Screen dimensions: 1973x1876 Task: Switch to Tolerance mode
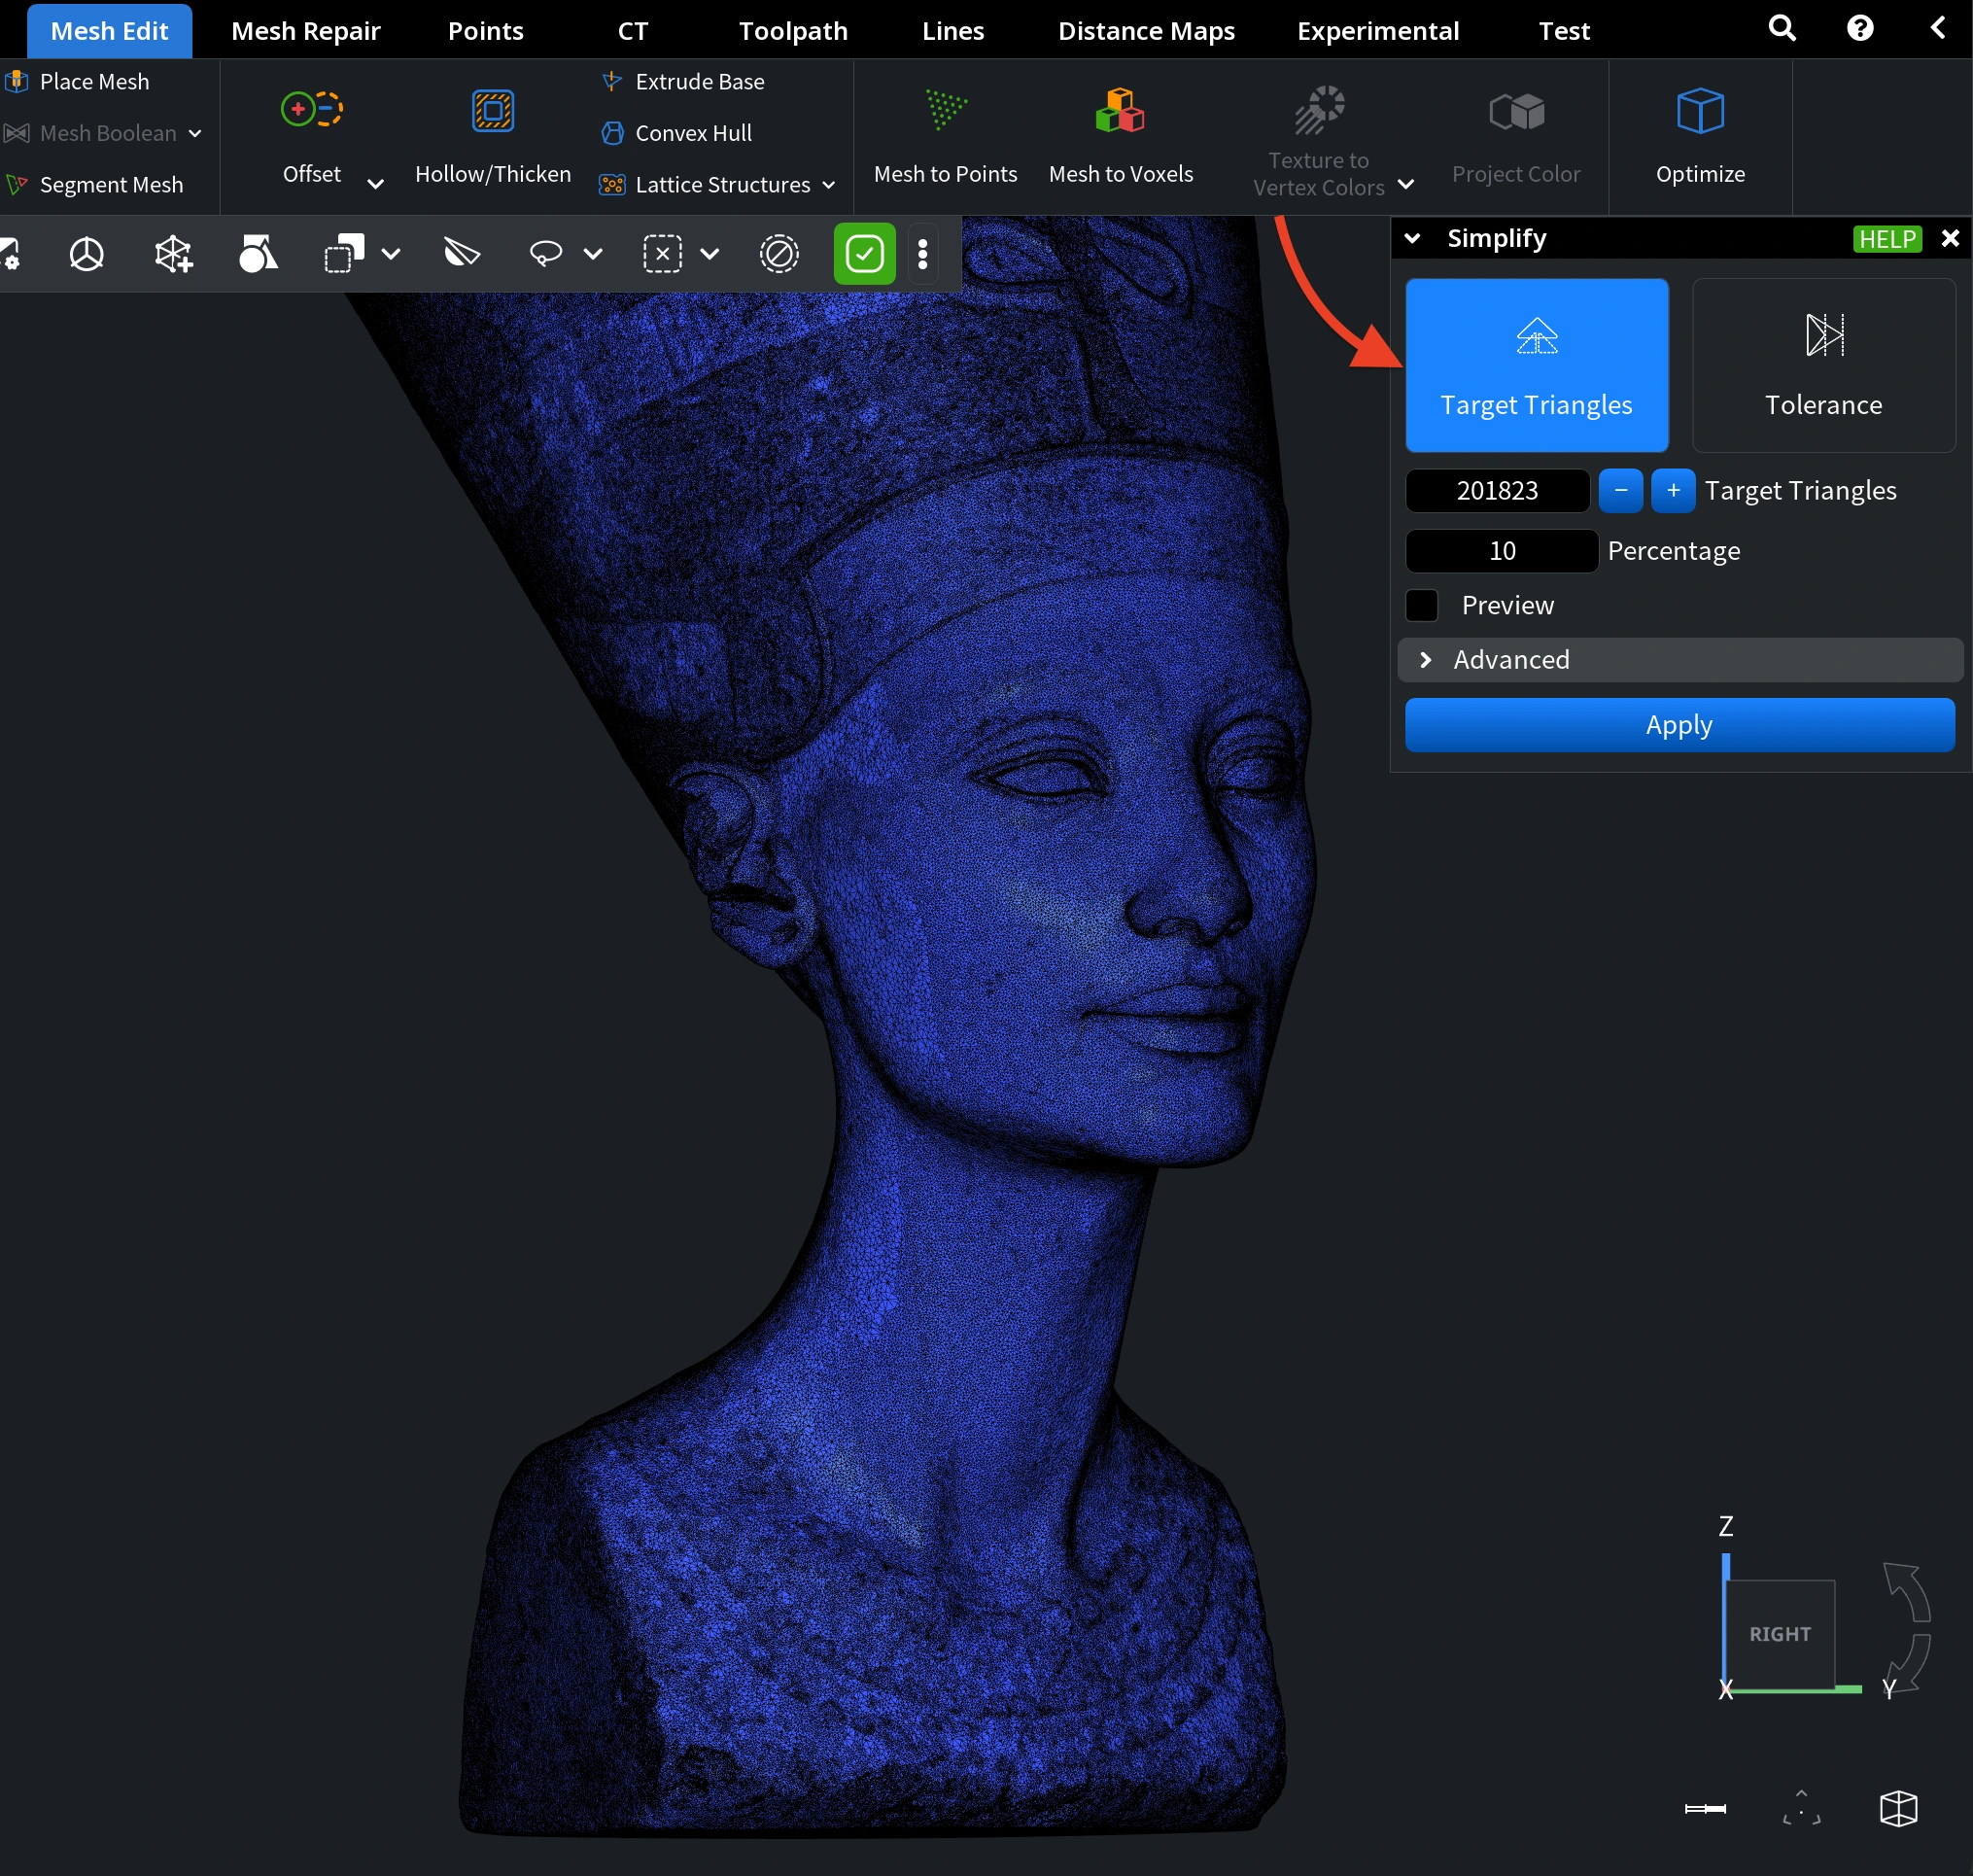[x=1823, y=365]
